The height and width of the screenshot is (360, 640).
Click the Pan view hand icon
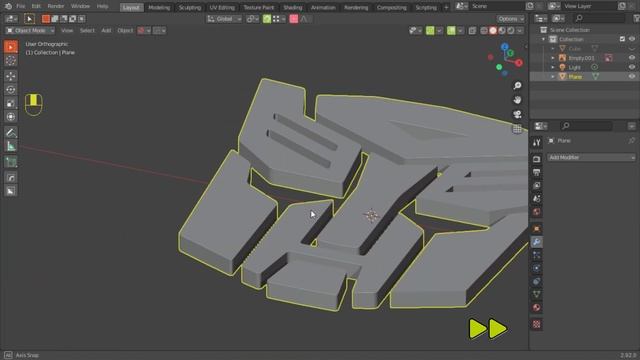(518, 100)
